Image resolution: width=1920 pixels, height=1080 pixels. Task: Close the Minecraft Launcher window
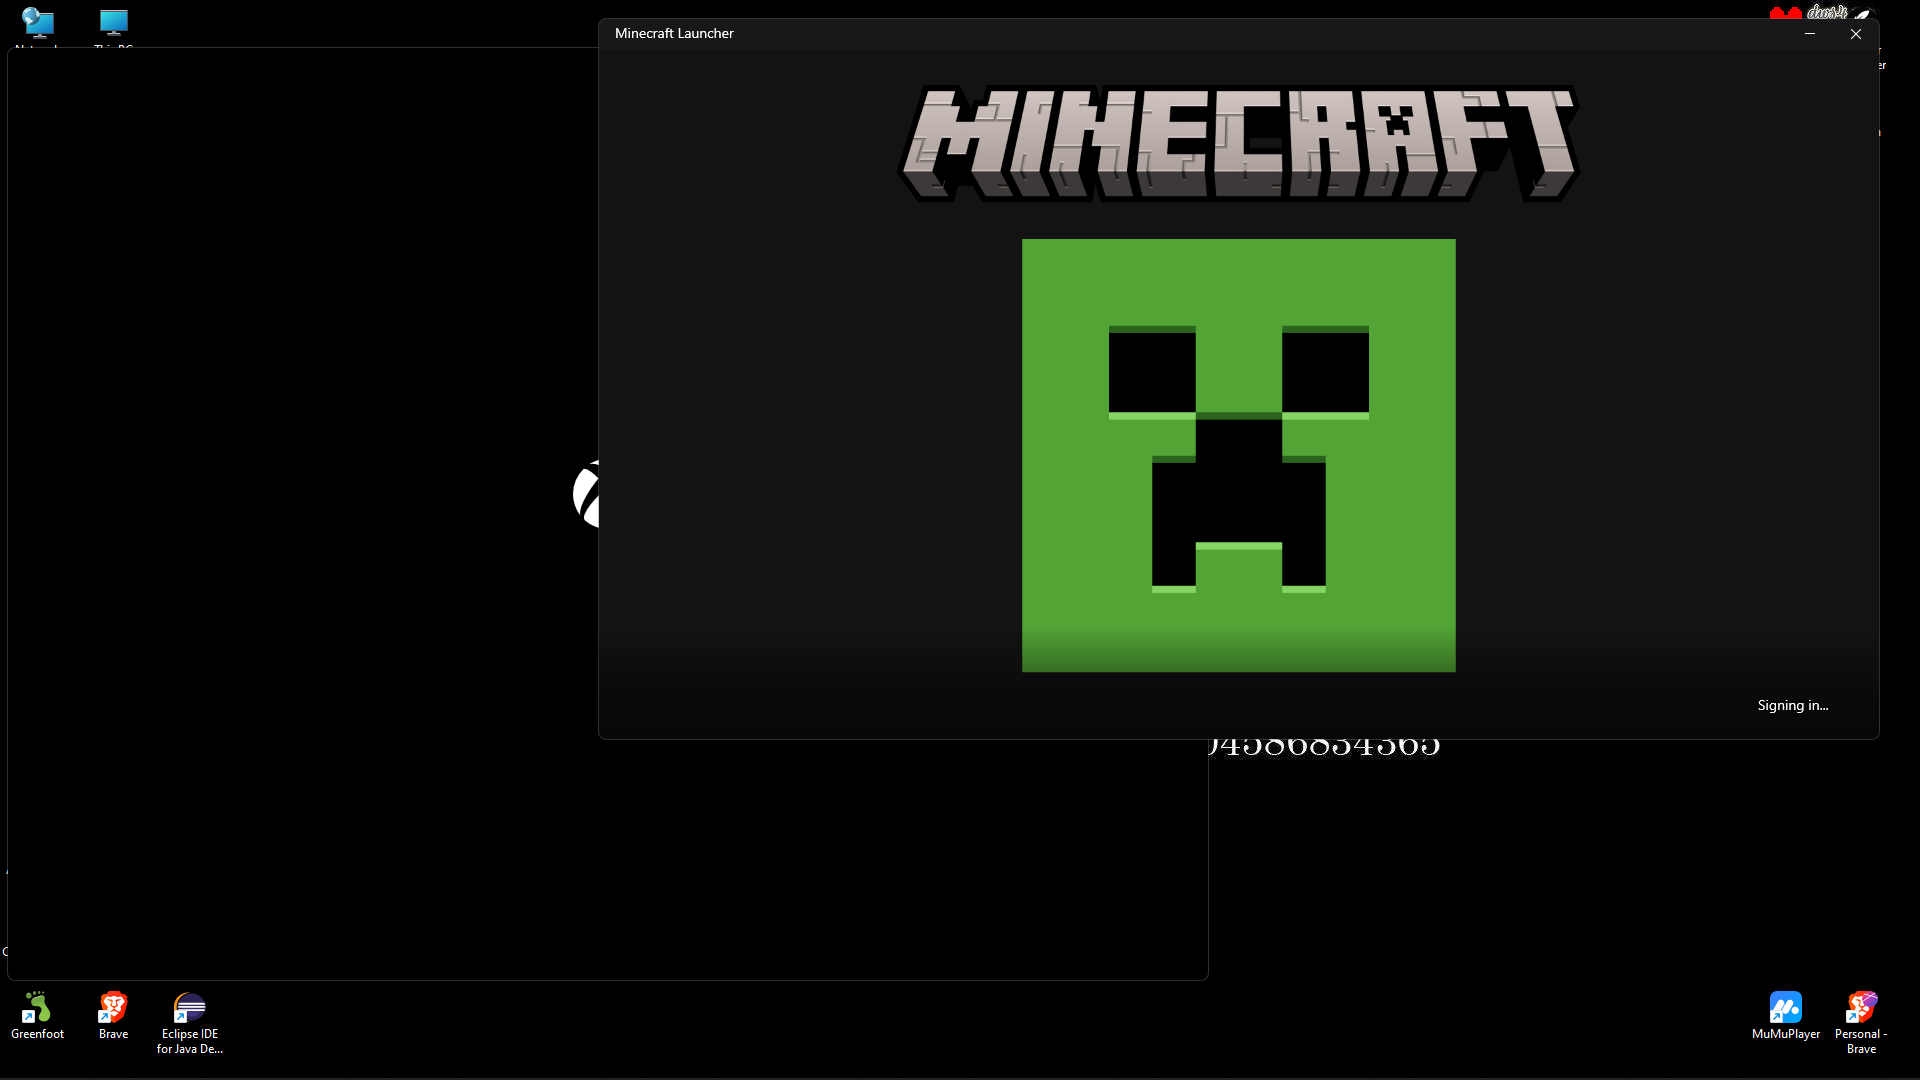(x=1855, y=33)
